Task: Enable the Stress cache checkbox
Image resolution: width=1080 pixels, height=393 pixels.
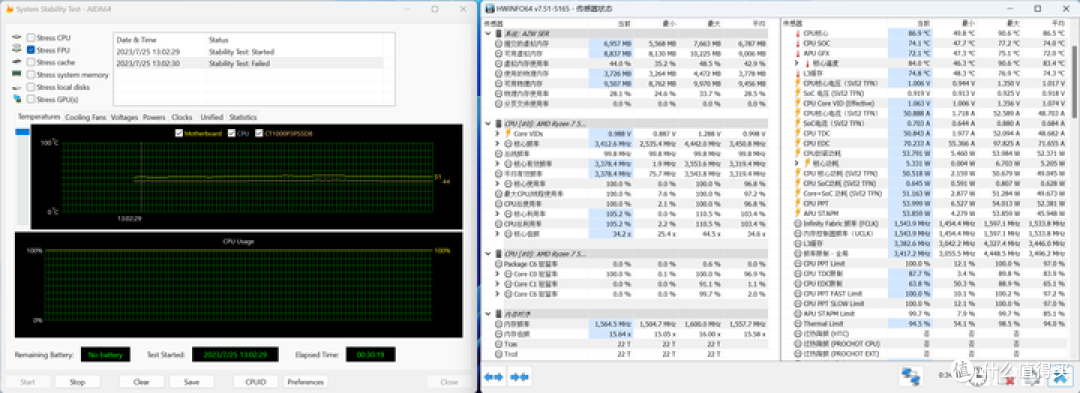Action: click(x=30, y=63)
